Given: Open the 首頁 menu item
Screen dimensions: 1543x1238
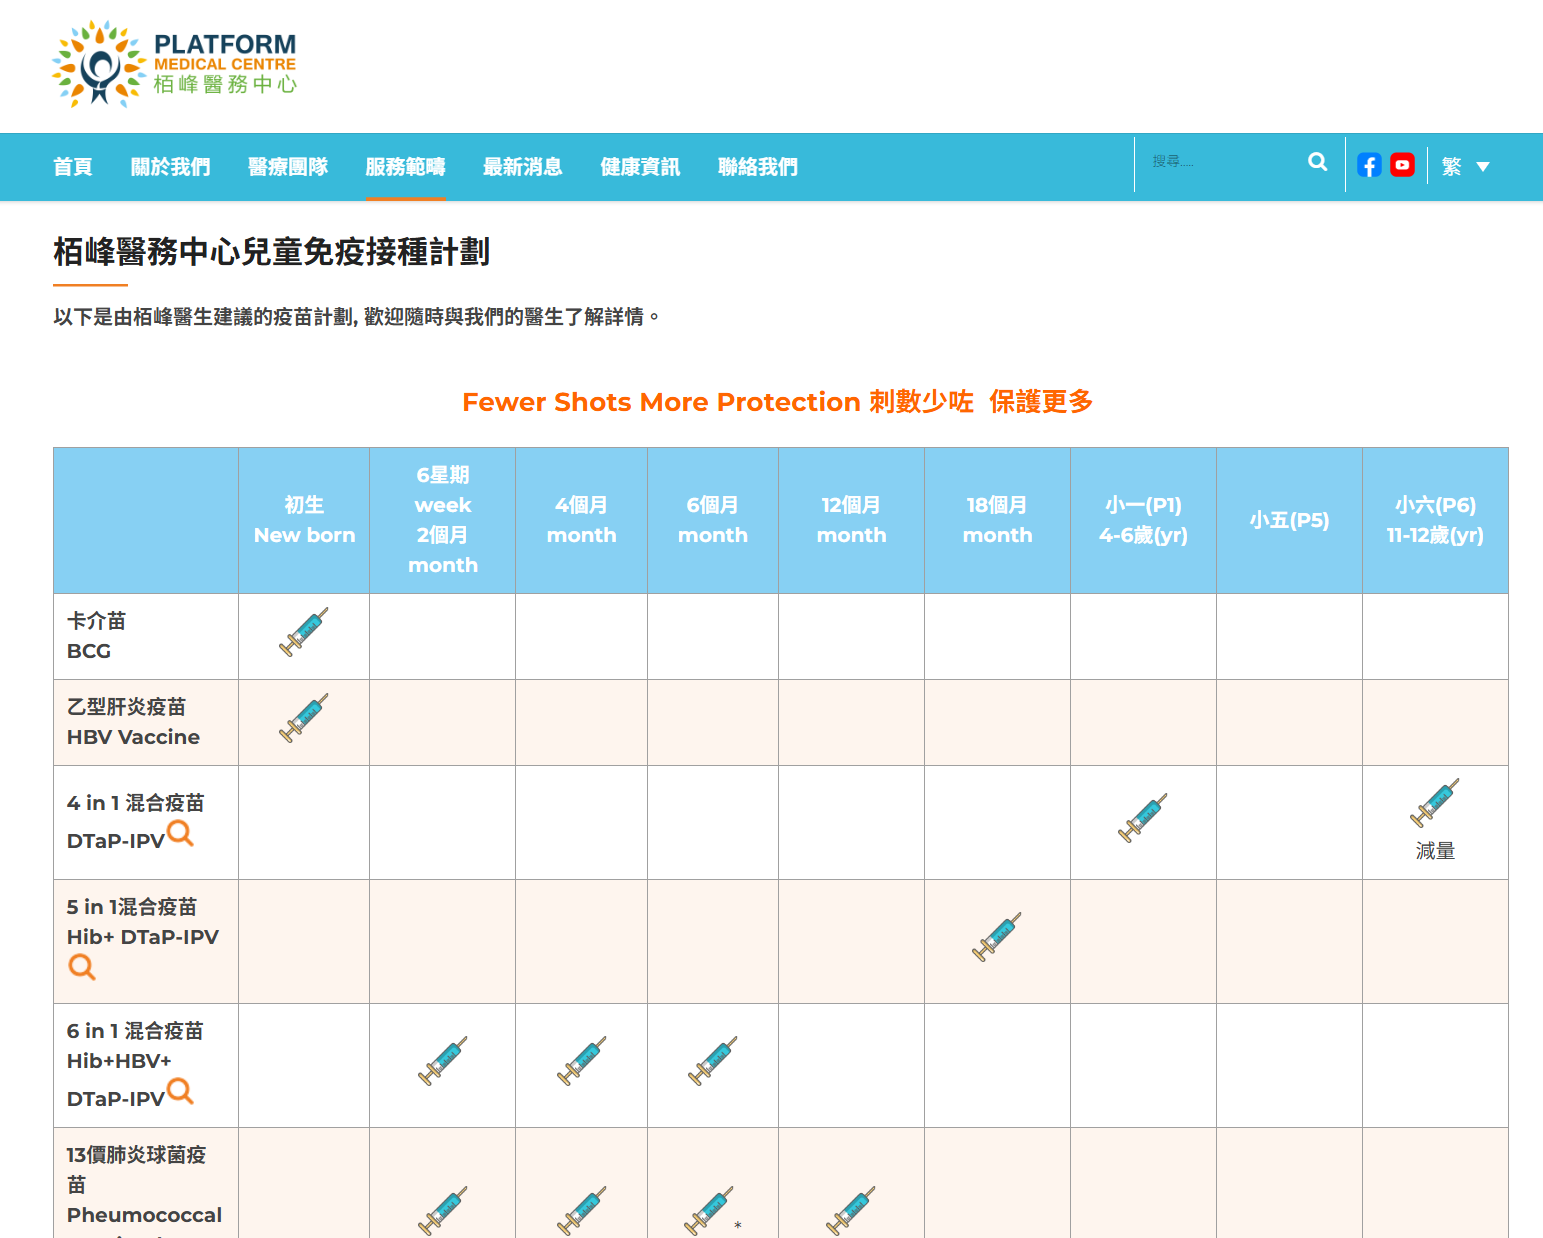Looking at the screenshot, I should [x=73, y=167].
